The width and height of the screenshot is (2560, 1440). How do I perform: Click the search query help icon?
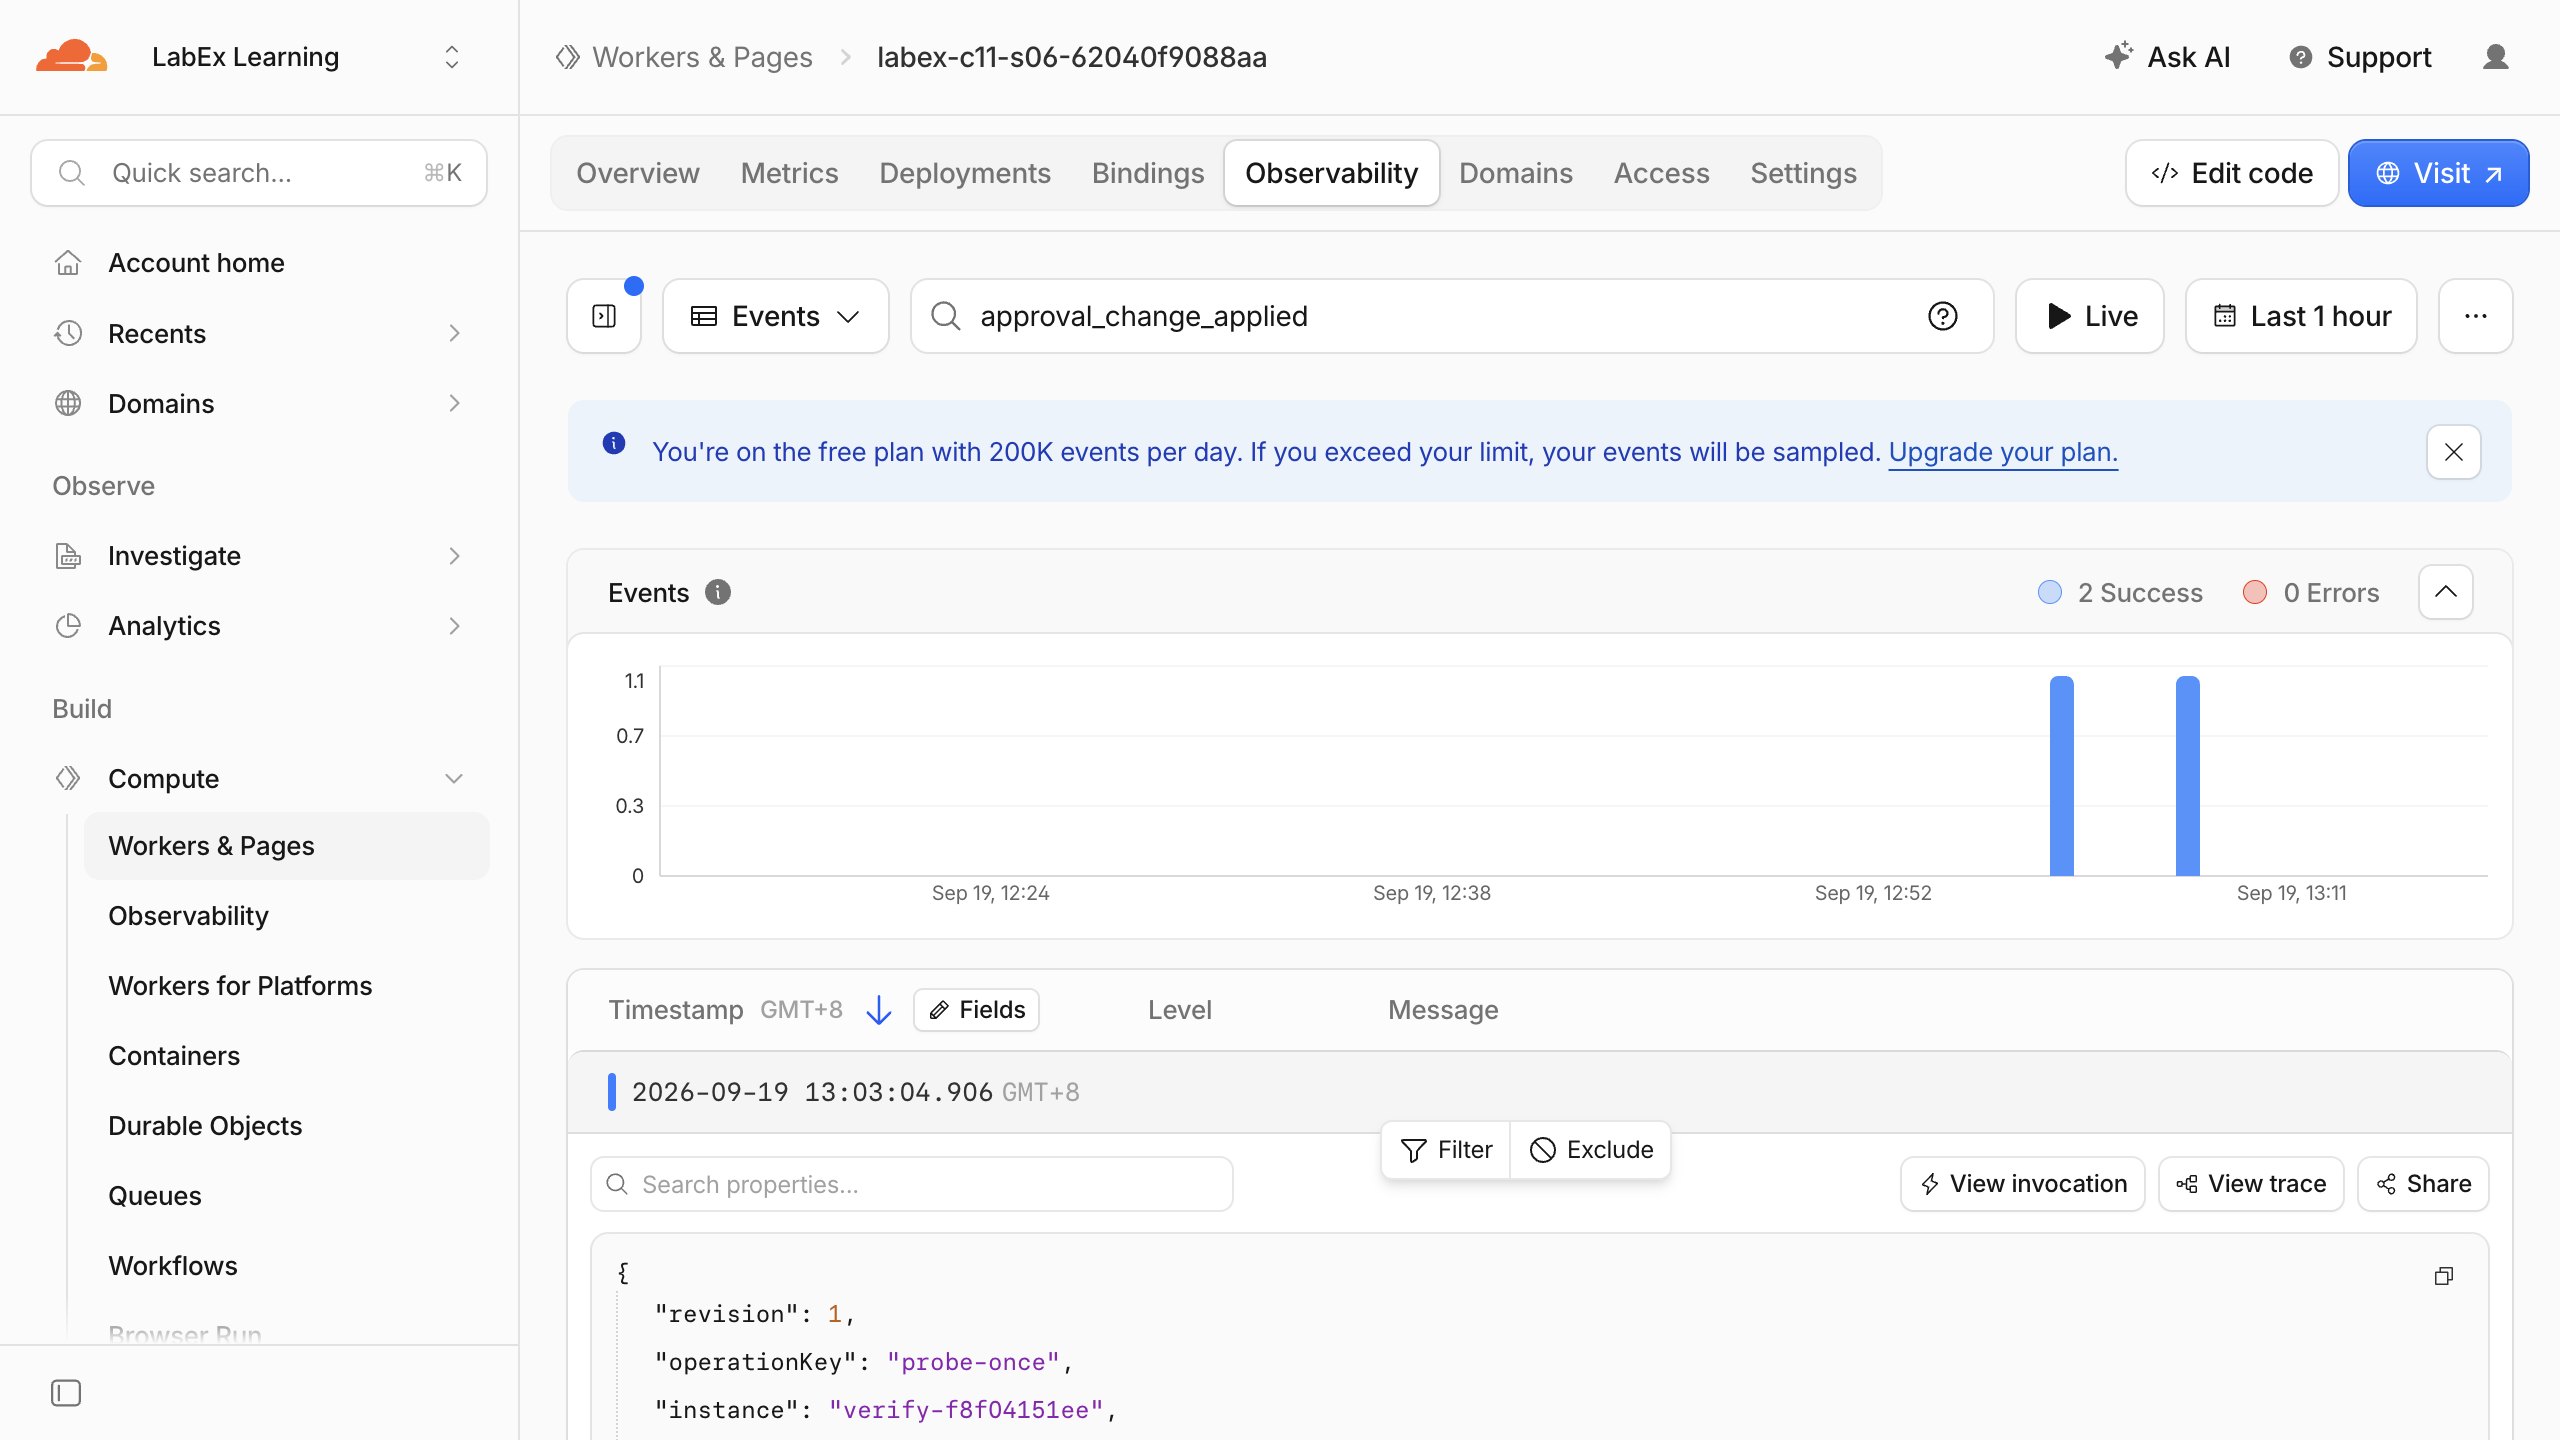pyautogui.click(x=1942, y=316)
